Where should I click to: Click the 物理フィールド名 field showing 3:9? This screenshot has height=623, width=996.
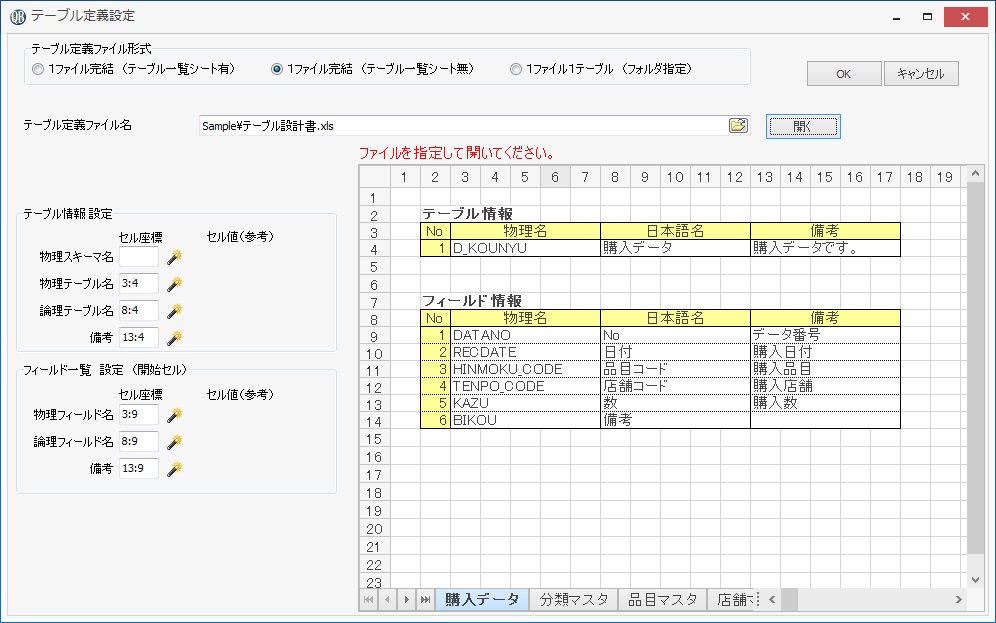point(139,414)
